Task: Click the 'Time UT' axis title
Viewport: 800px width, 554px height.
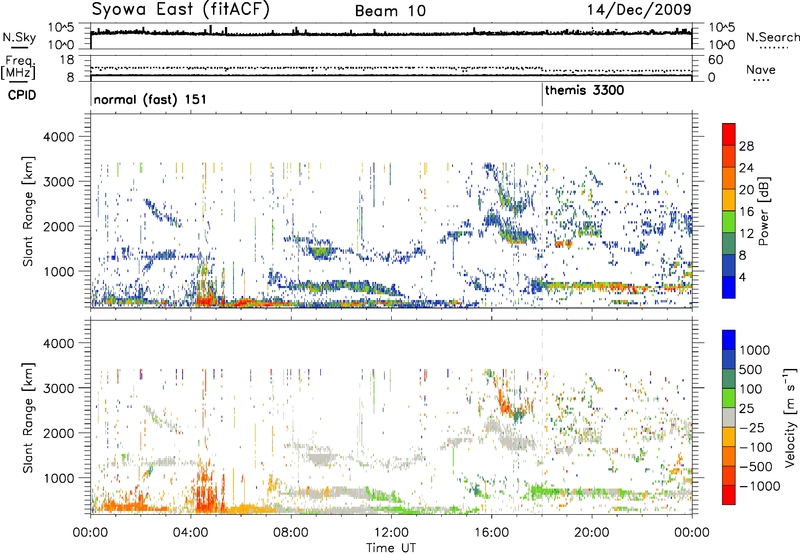Action: coord(391,548)
